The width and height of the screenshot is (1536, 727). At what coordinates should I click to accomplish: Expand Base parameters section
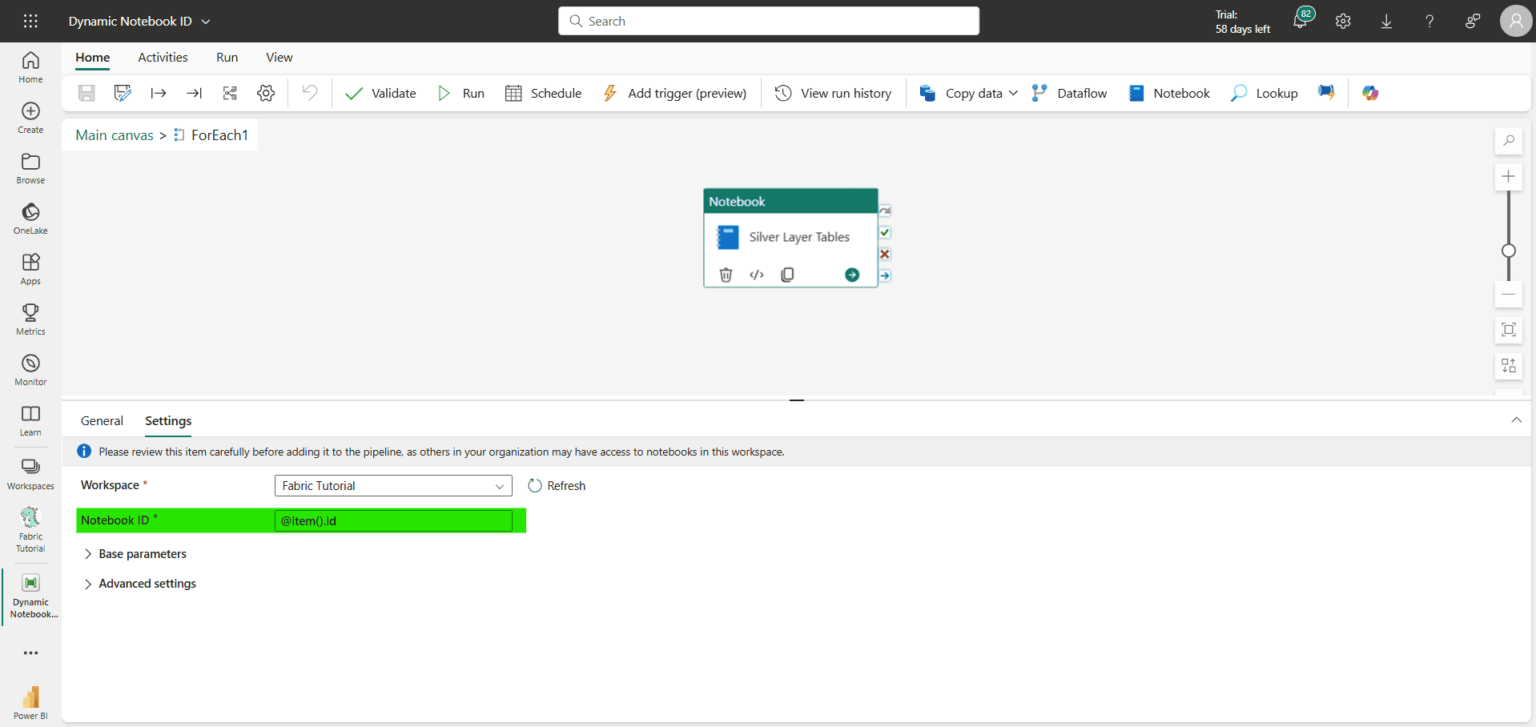coord(135,553)
